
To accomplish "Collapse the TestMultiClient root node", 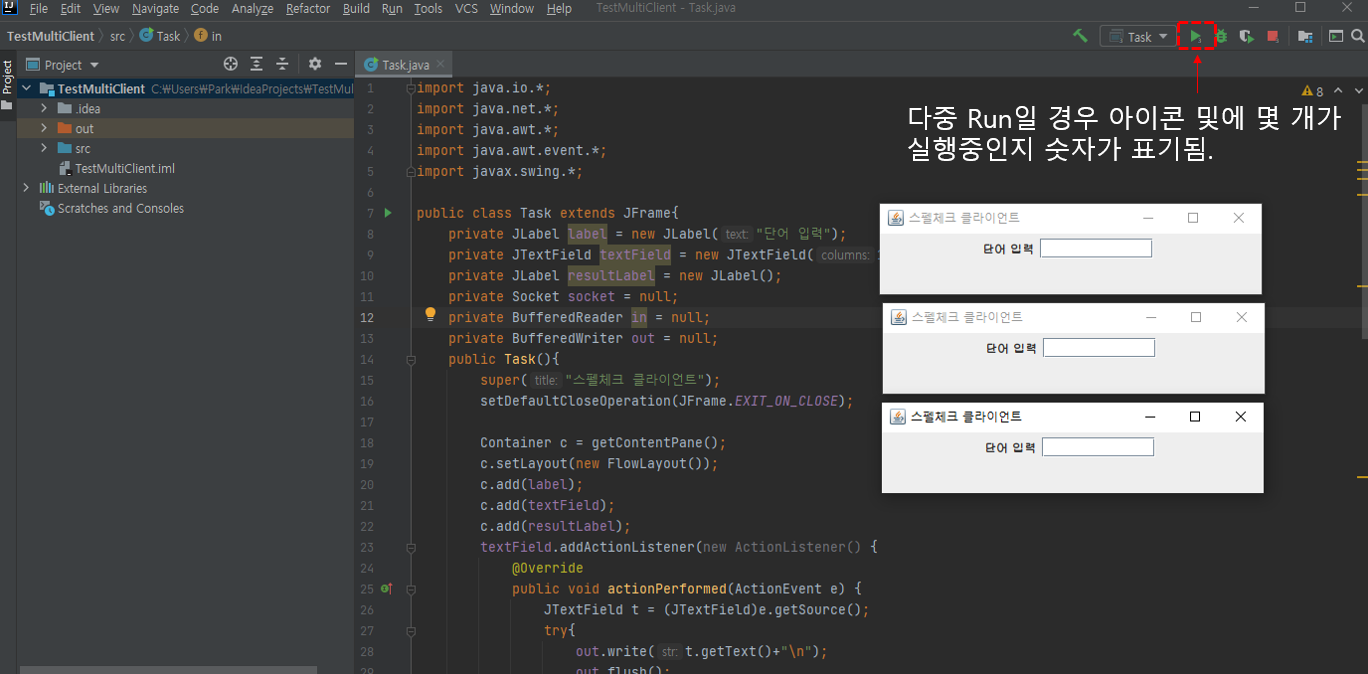I will click(x=27, y=88).
